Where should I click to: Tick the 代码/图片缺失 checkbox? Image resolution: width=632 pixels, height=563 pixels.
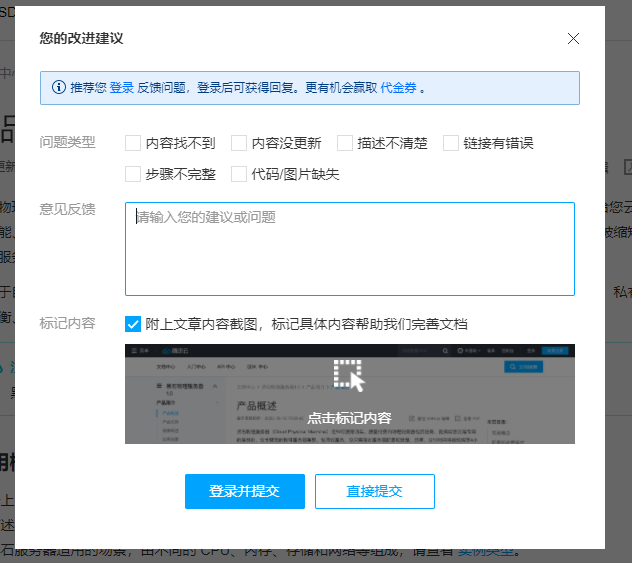[239, 174]
